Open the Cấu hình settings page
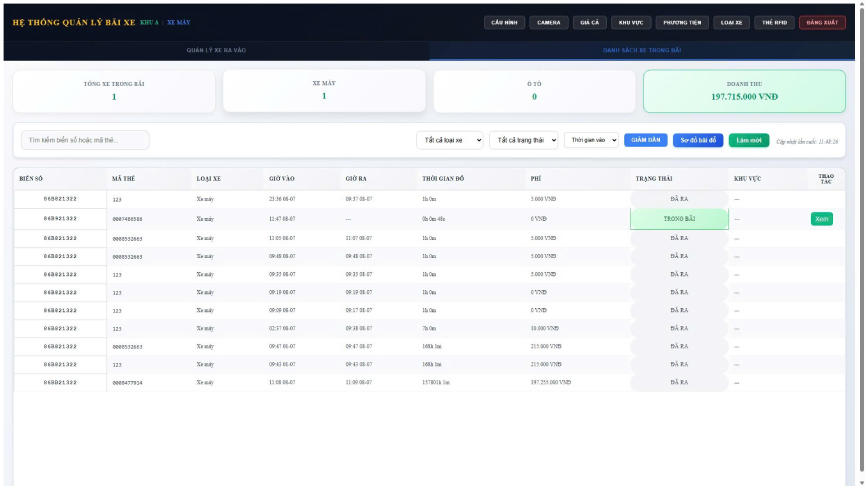The image size is (865, 486). [x=503, y=22]
